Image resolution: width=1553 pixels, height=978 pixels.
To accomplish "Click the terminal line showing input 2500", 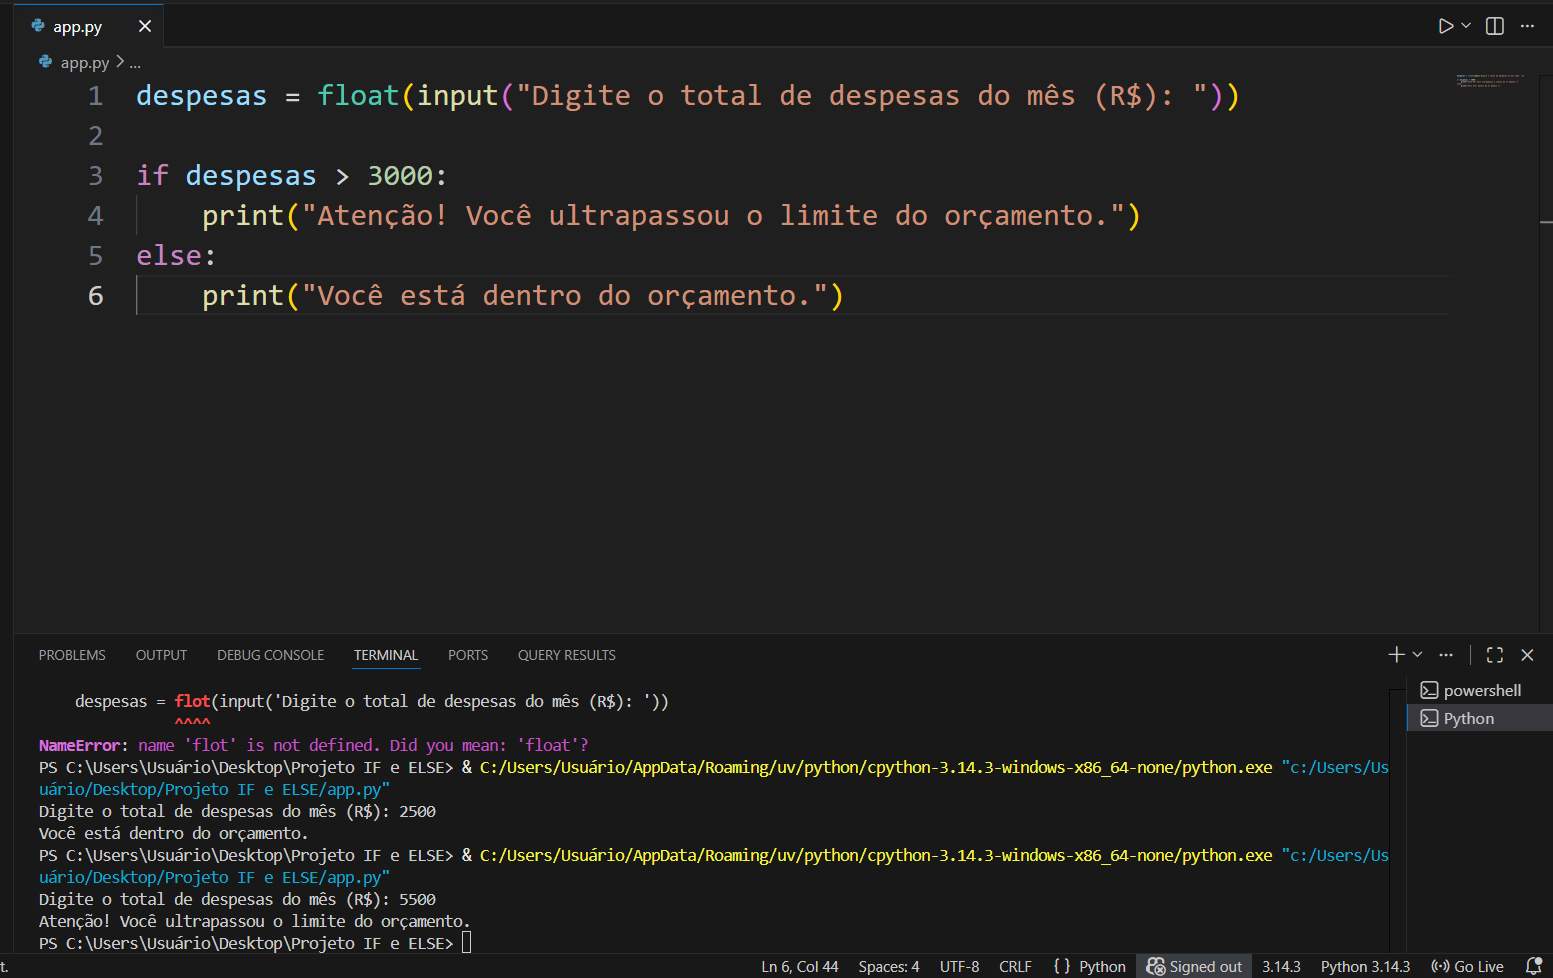I will (237, 811).
